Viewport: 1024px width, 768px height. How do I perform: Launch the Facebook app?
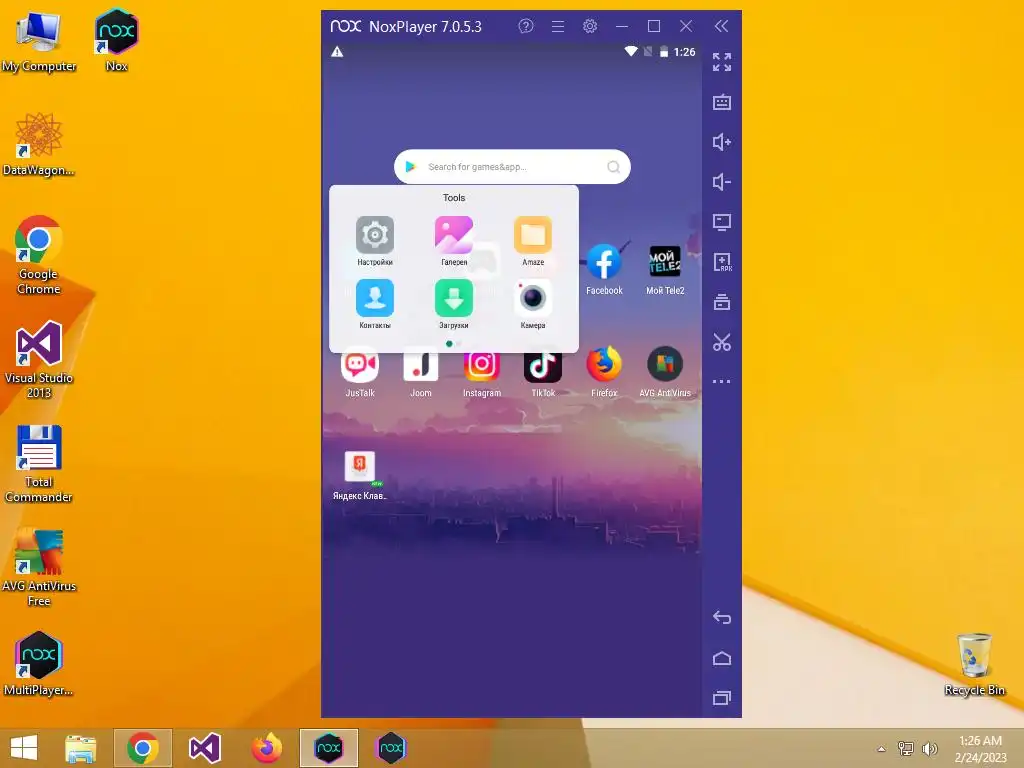tap(604, 270)
